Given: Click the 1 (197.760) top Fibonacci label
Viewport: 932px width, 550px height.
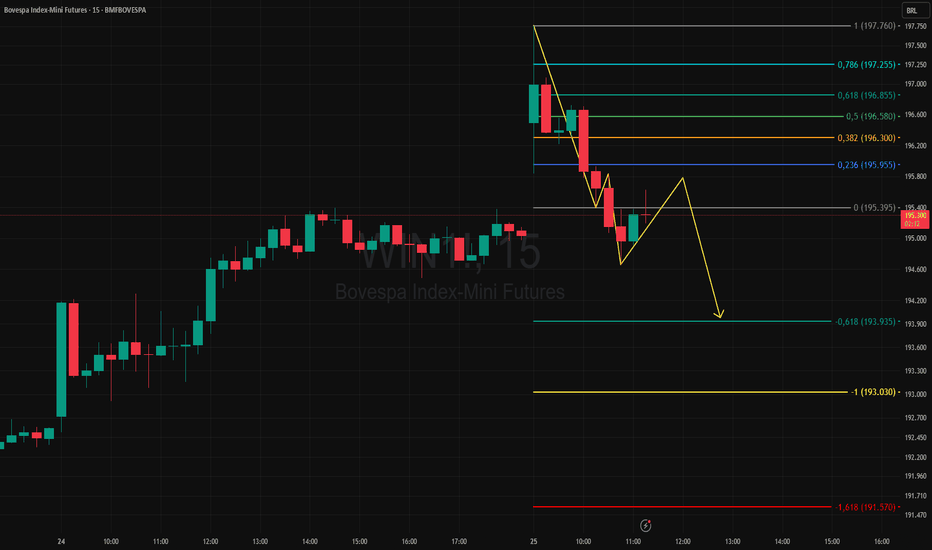Looking at the screenshot, I should pyautogui.click(x=874, y=26).
